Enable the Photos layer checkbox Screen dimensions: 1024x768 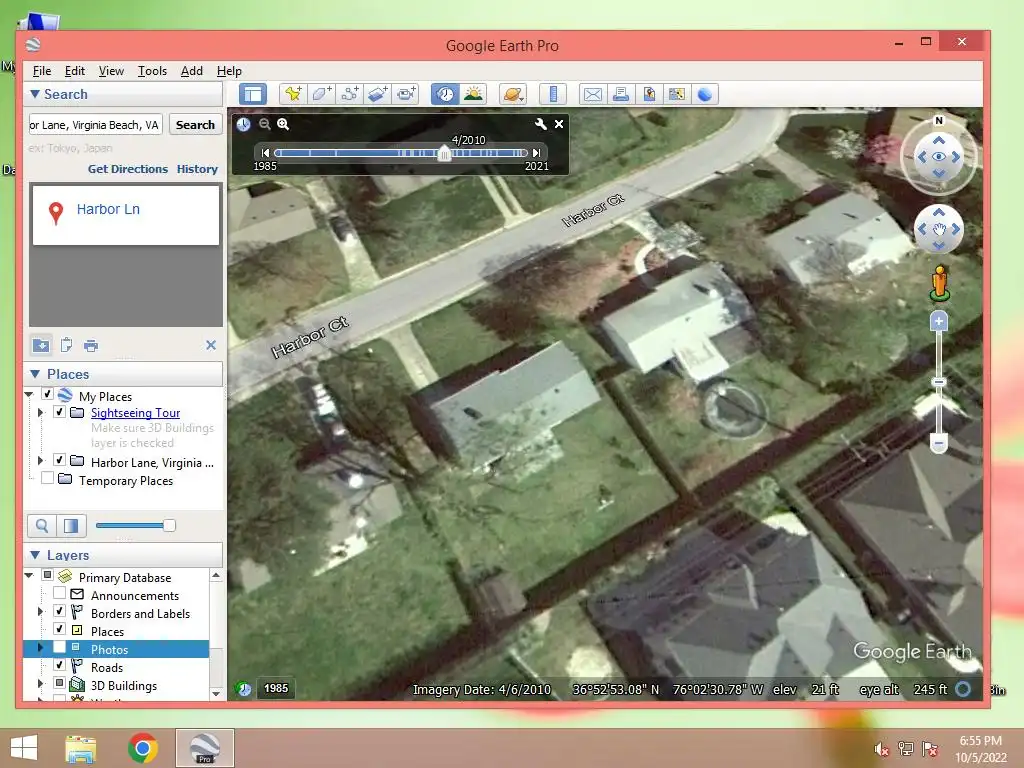click(59, 647)
